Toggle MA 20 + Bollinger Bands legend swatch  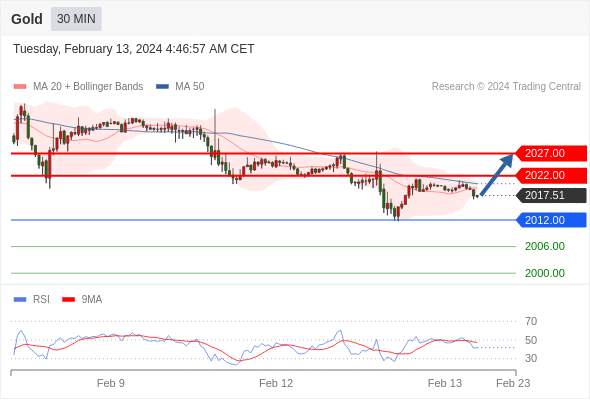coord(20,87)
